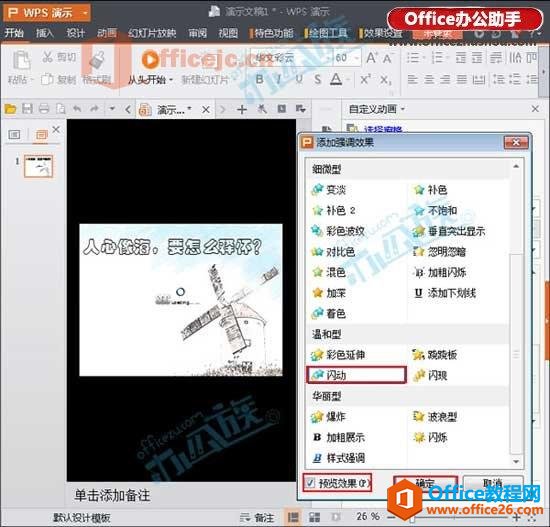Screen dimensions: 550x527
Task: Switch to outline view tab
Action: 14,134
